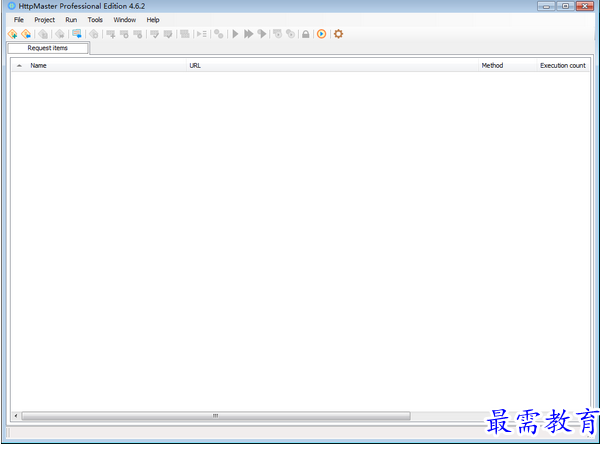Viewport: 608px width, 453px height.
Task: Click the grayed delete request item icon
Action: (138, 34)
